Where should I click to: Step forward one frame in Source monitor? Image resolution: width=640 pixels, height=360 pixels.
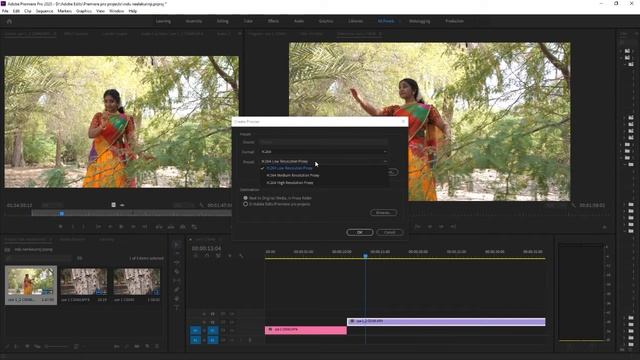[133, 227]
